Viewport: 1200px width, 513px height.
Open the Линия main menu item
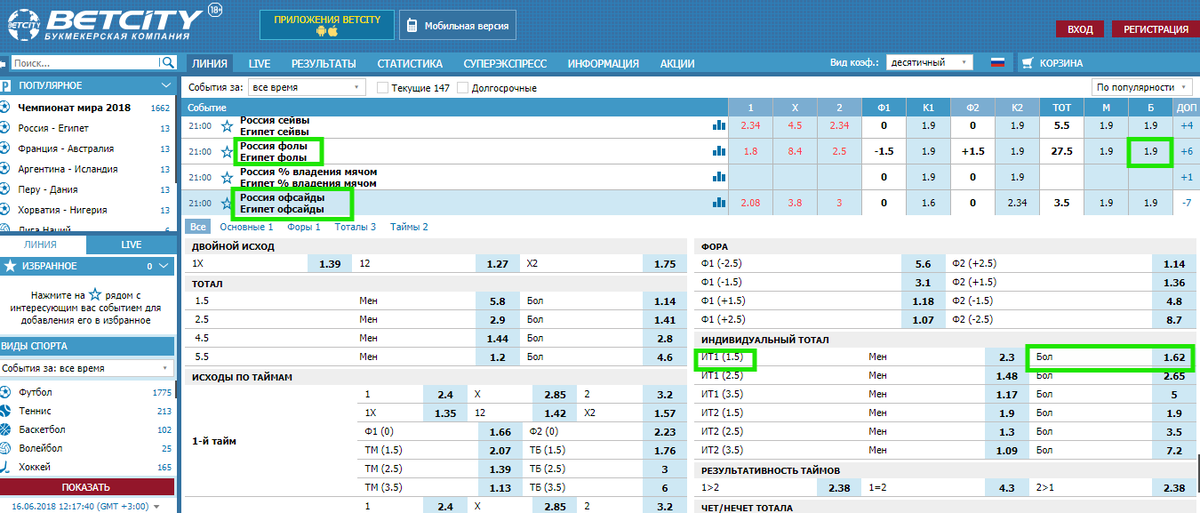click(x=210, y=63)
